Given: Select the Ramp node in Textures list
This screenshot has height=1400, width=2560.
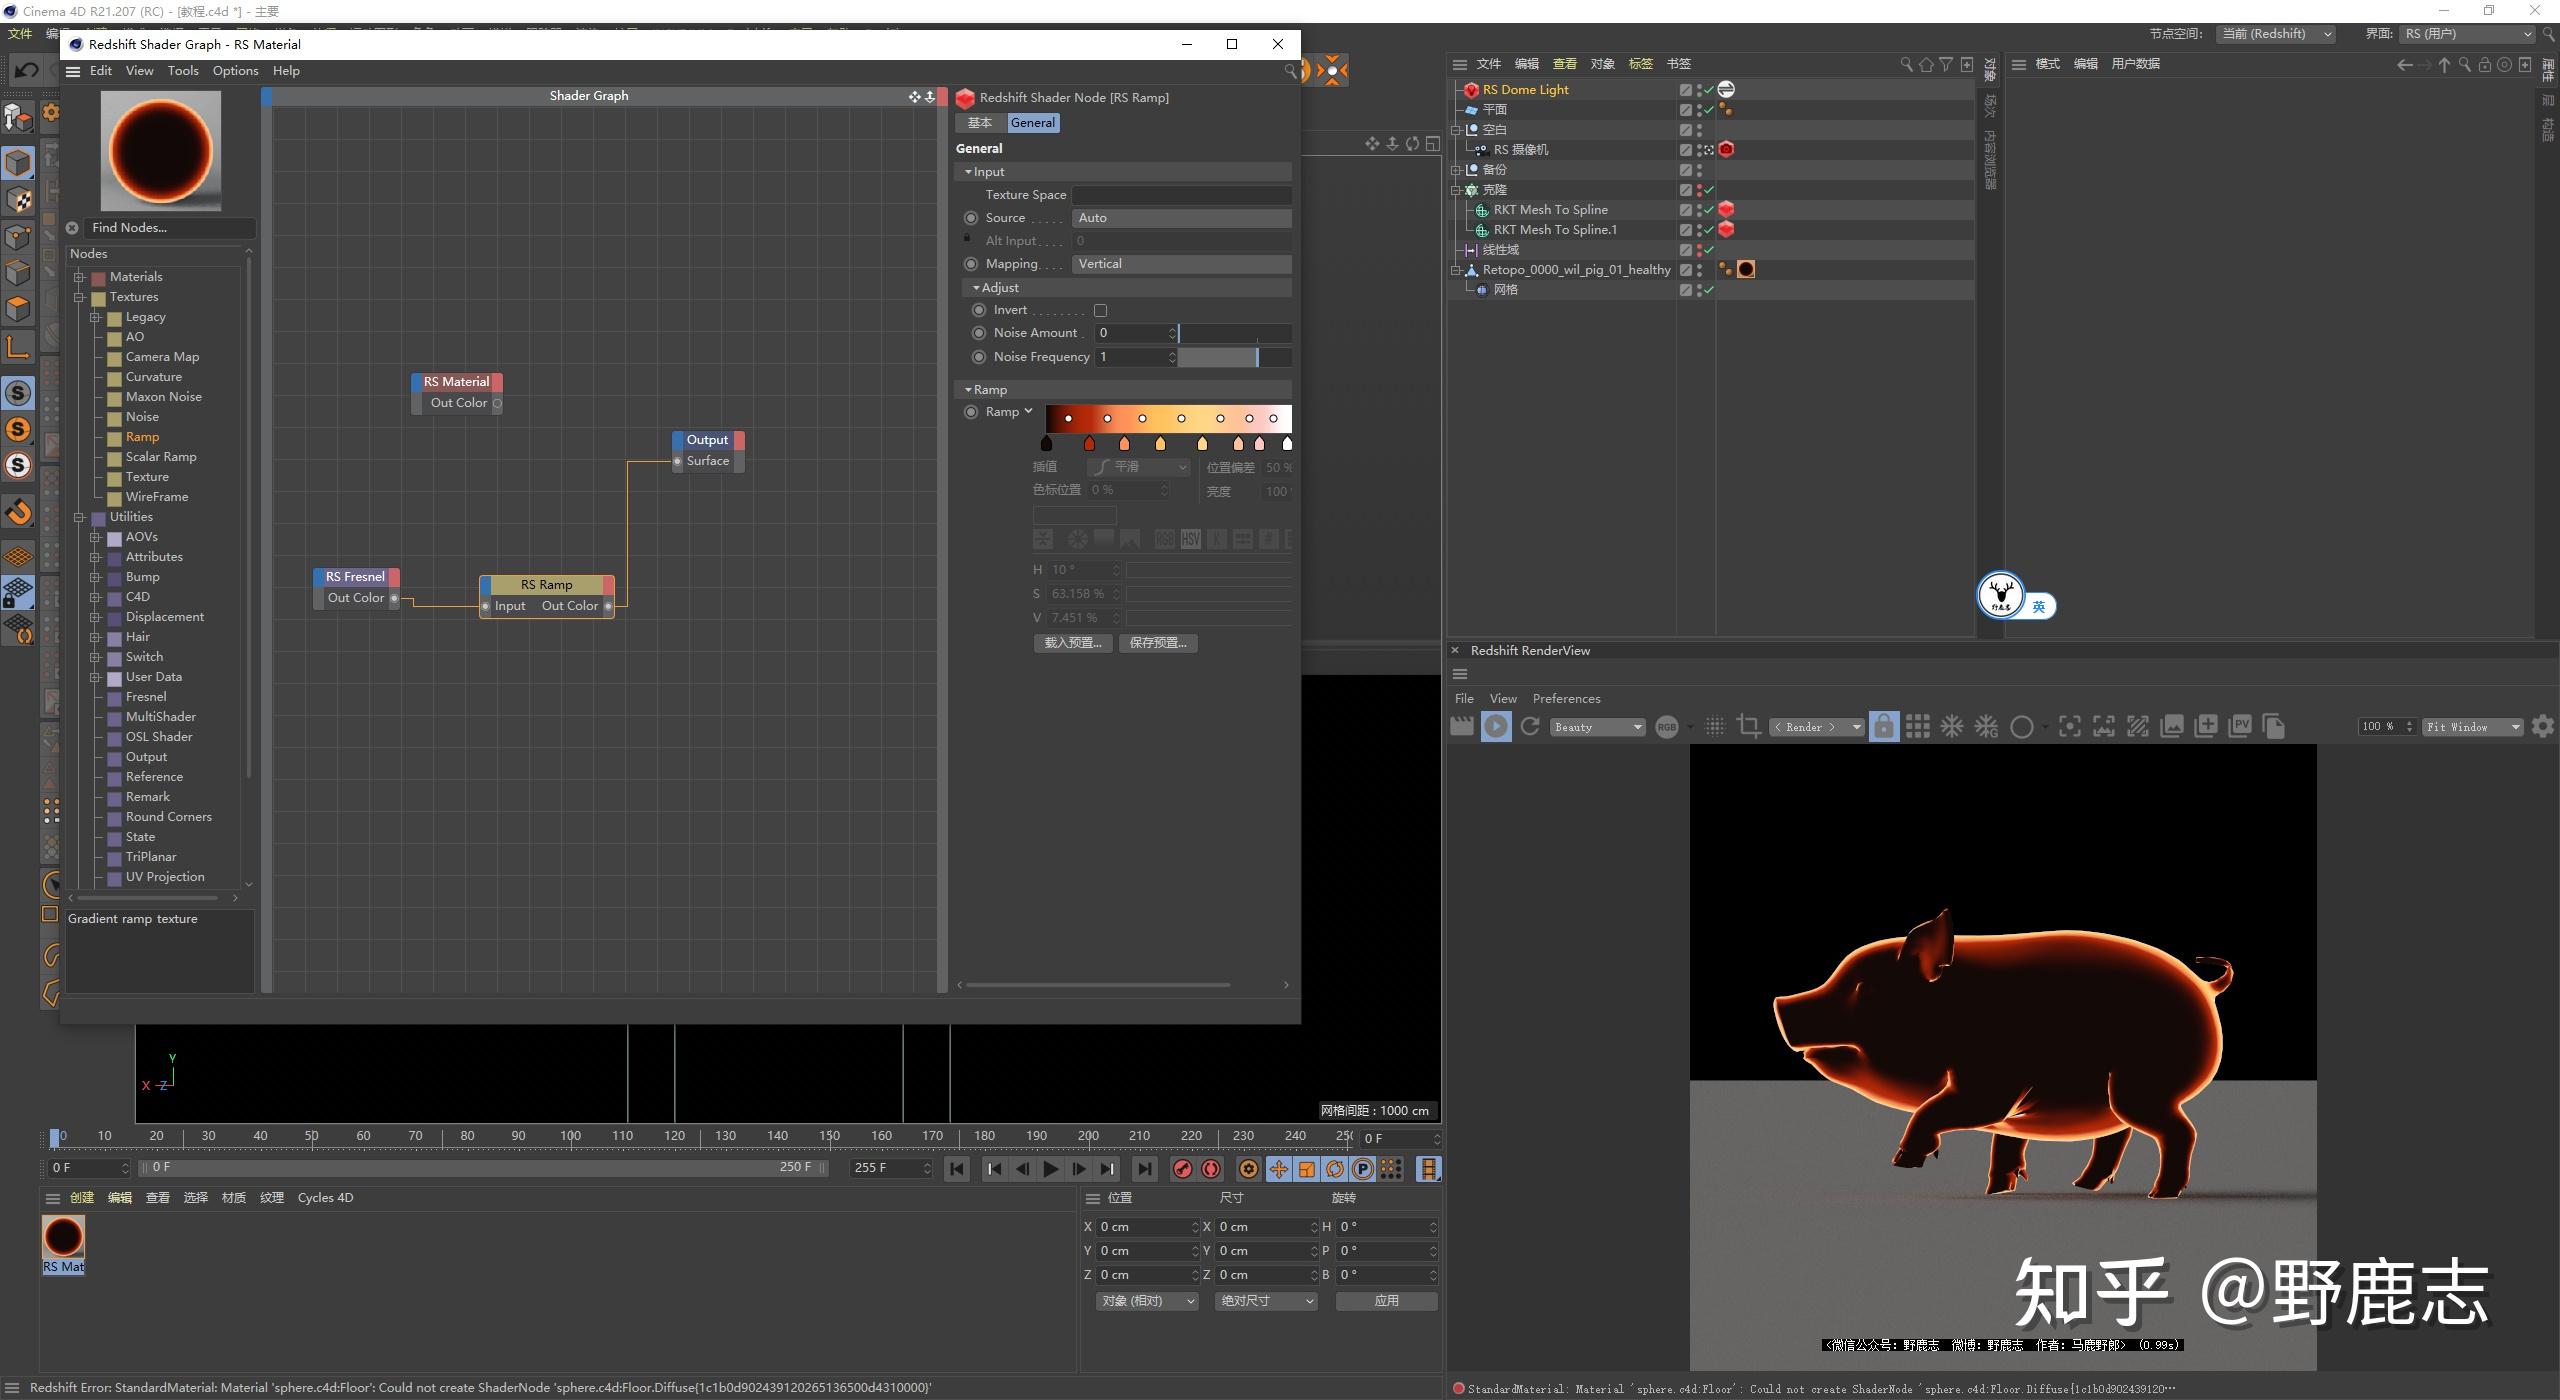Looking at the screenshot, I should click(x=142, y=437).
